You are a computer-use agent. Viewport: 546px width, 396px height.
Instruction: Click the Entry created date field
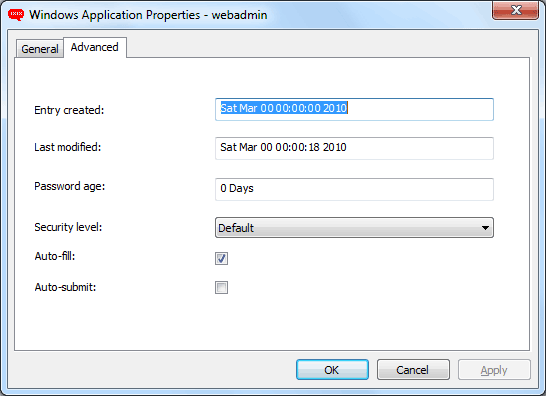tap(354, 109)
